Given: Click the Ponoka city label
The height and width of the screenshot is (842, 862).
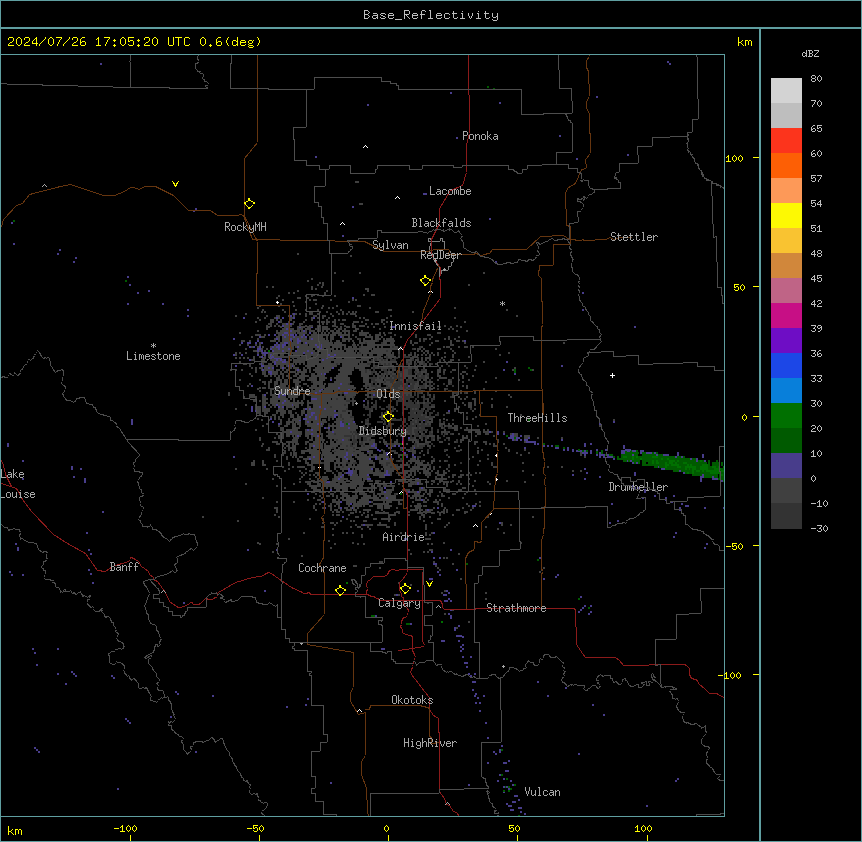Looking at the screenshot, I should [480, 136].
